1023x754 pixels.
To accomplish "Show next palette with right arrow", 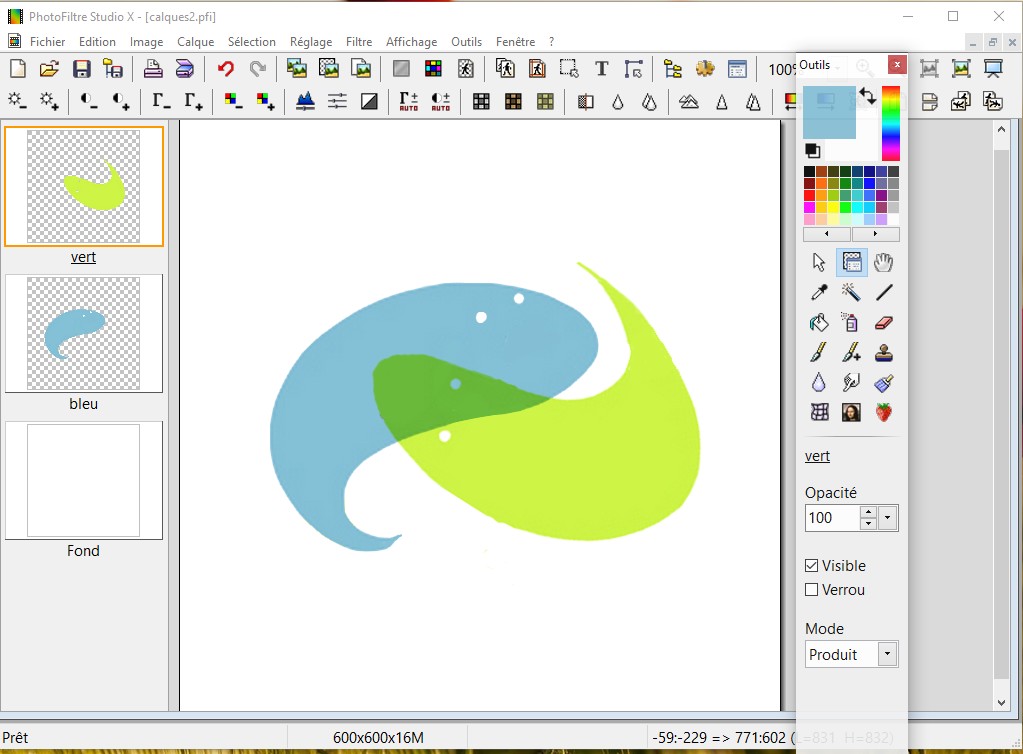I will click(x=876, y=234).
